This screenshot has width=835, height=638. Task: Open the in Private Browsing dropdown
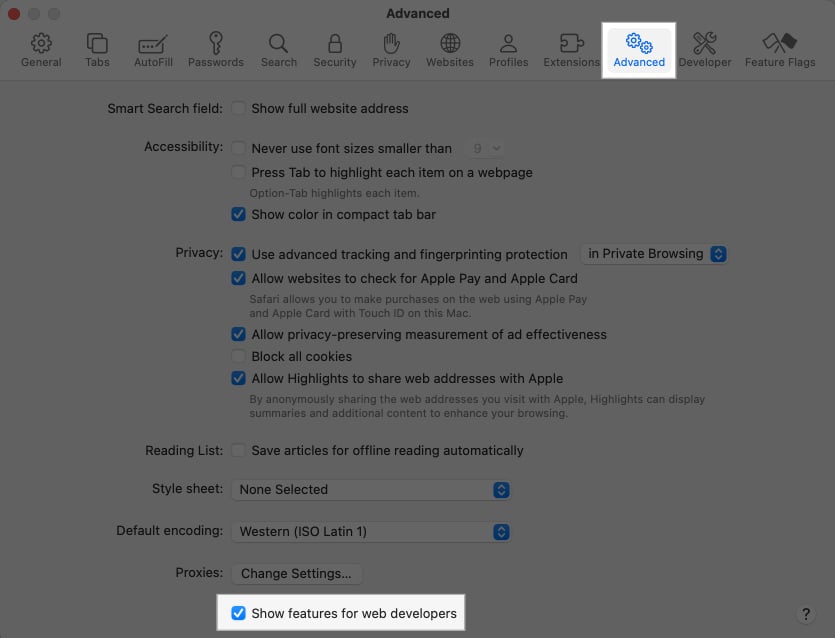(x=654, y=254)
